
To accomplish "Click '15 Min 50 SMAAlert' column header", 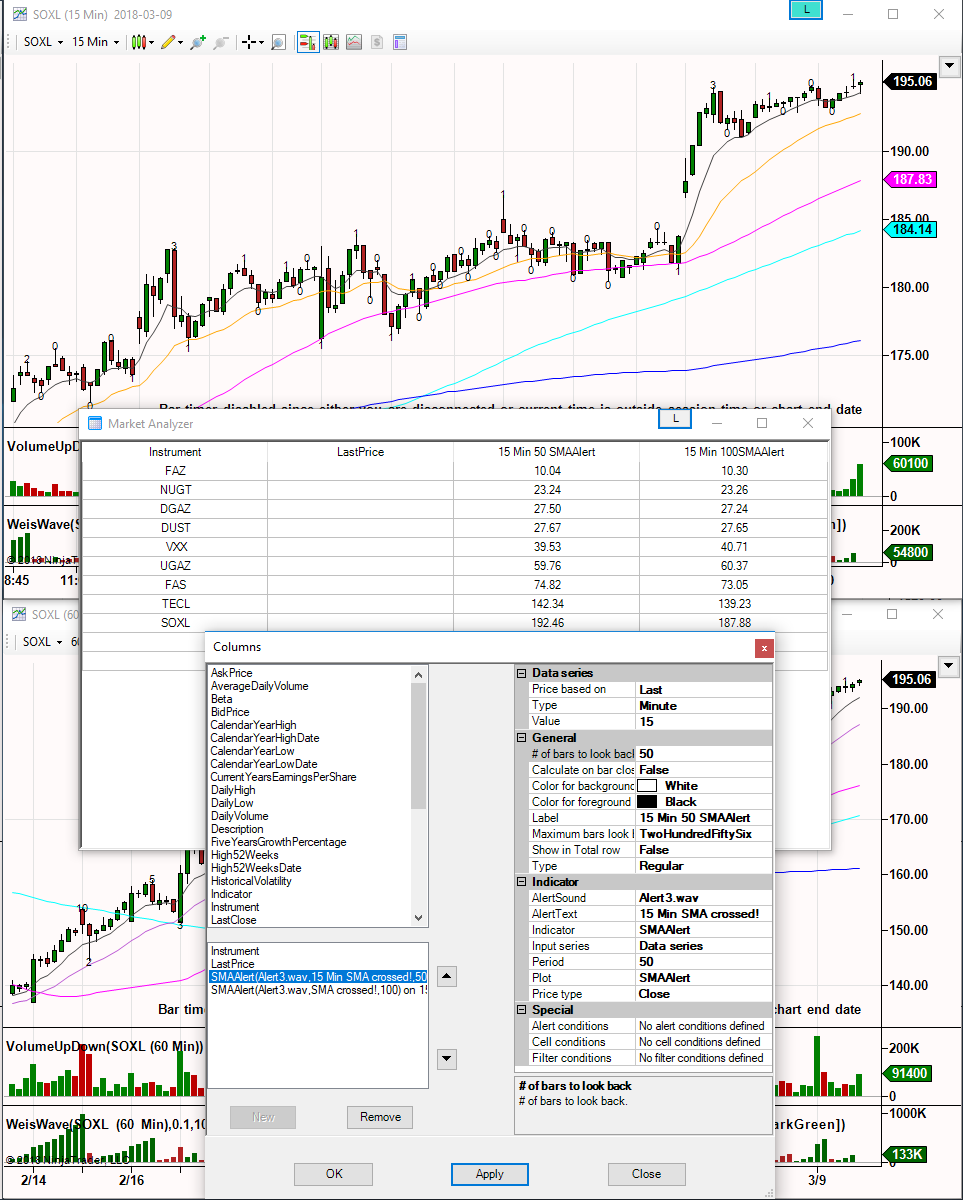I will click(x=547, y=452).
